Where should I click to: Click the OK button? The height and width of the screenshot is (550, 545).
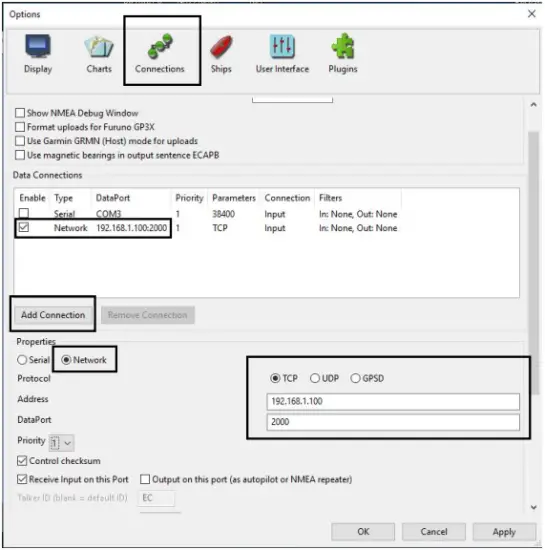point(363,532)
